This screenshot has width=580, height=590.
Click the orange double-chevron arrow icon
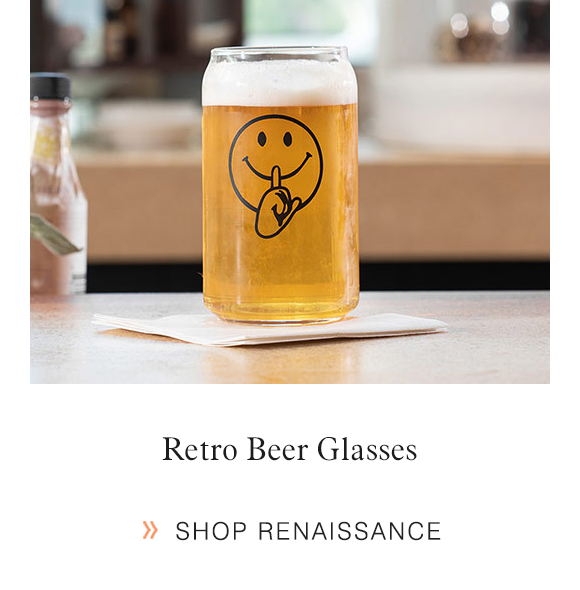150,530
